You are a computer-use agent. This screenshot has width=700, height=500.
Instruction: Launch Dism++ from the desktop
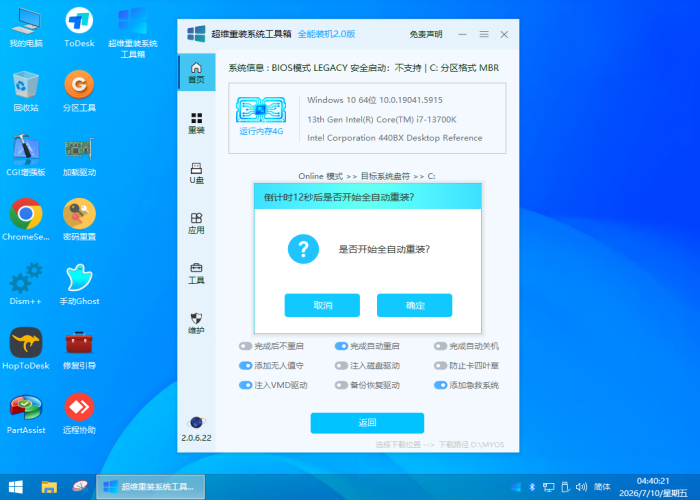(x=26, y=284)
